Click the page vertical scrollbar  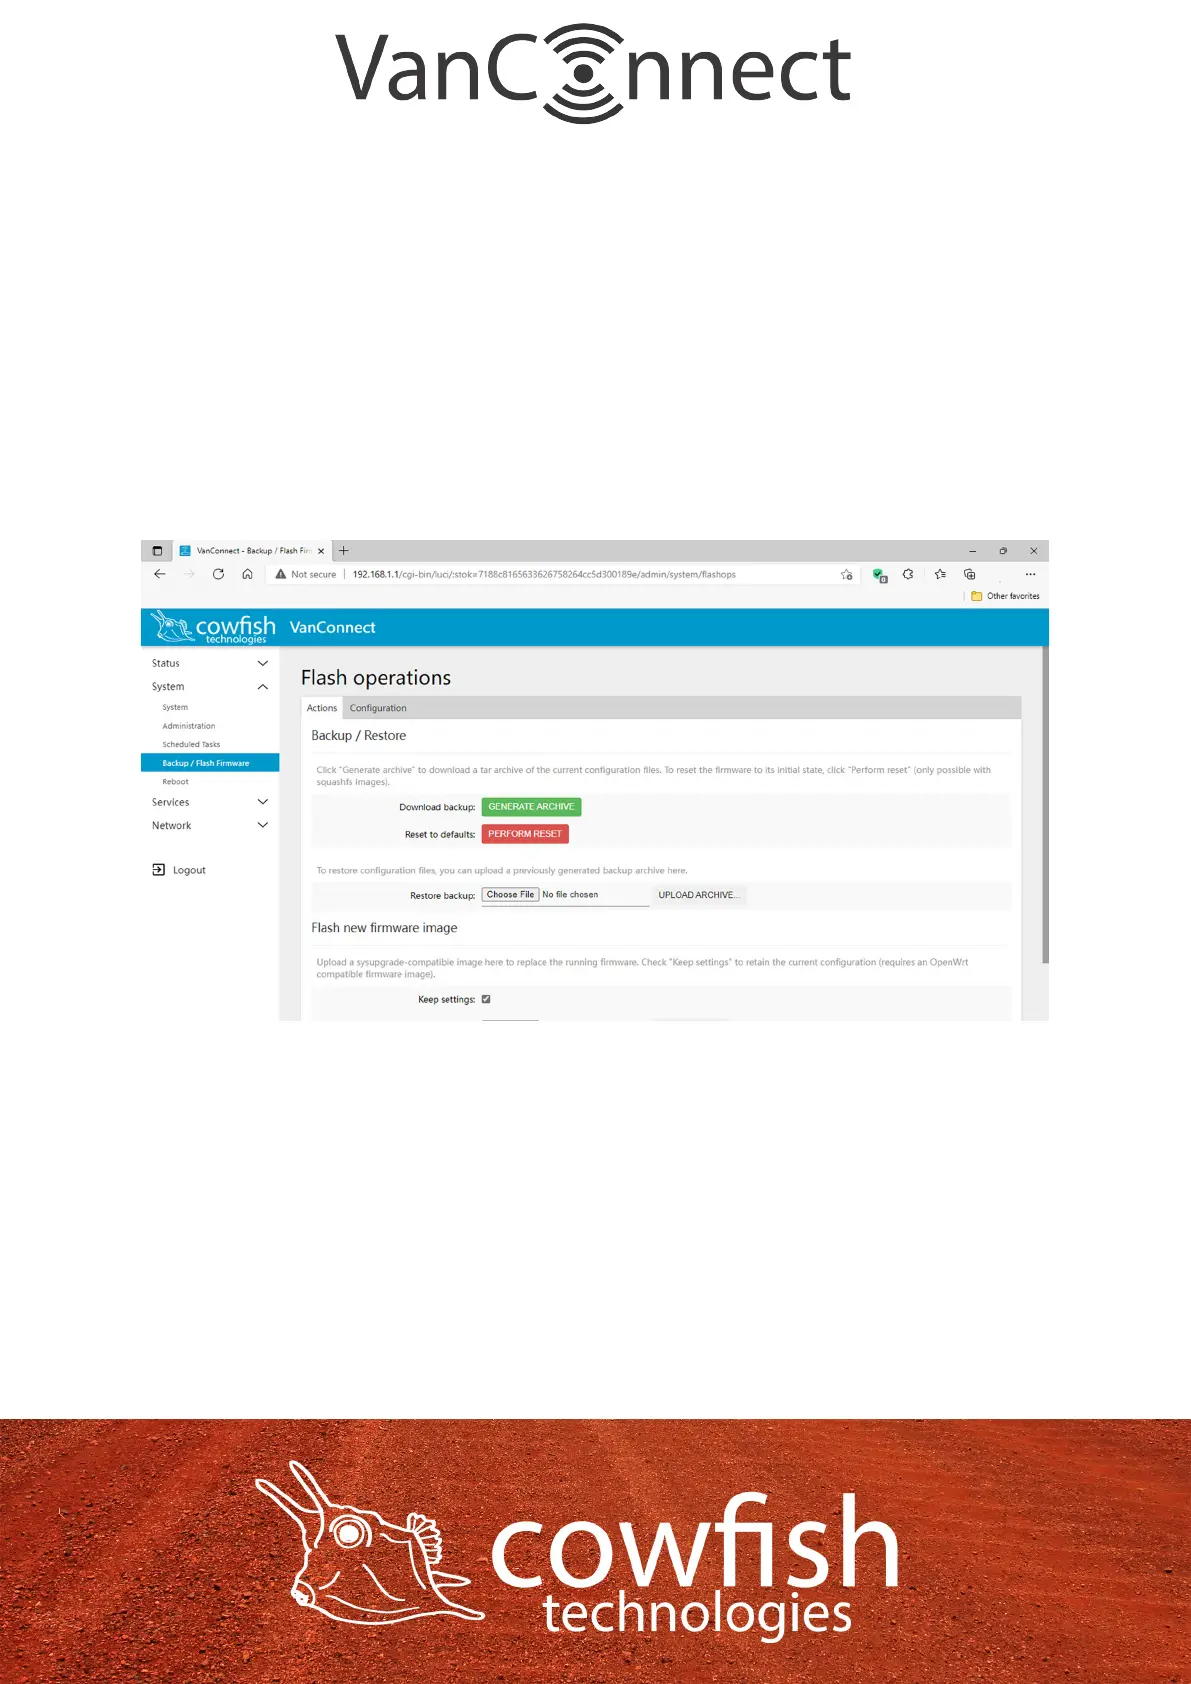(1045, 805)
